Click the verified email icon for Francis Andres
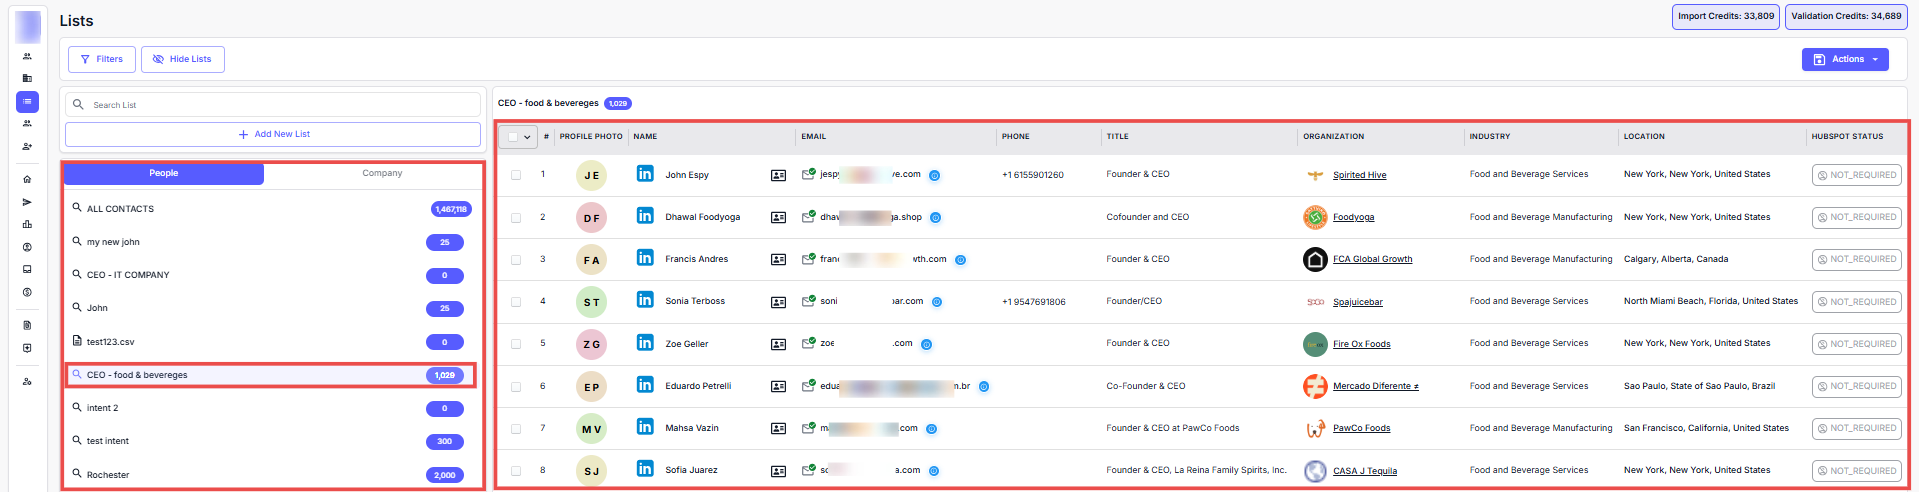This screenshot has width=1919, height=492. pyautogui.click(x=808, y=259)
